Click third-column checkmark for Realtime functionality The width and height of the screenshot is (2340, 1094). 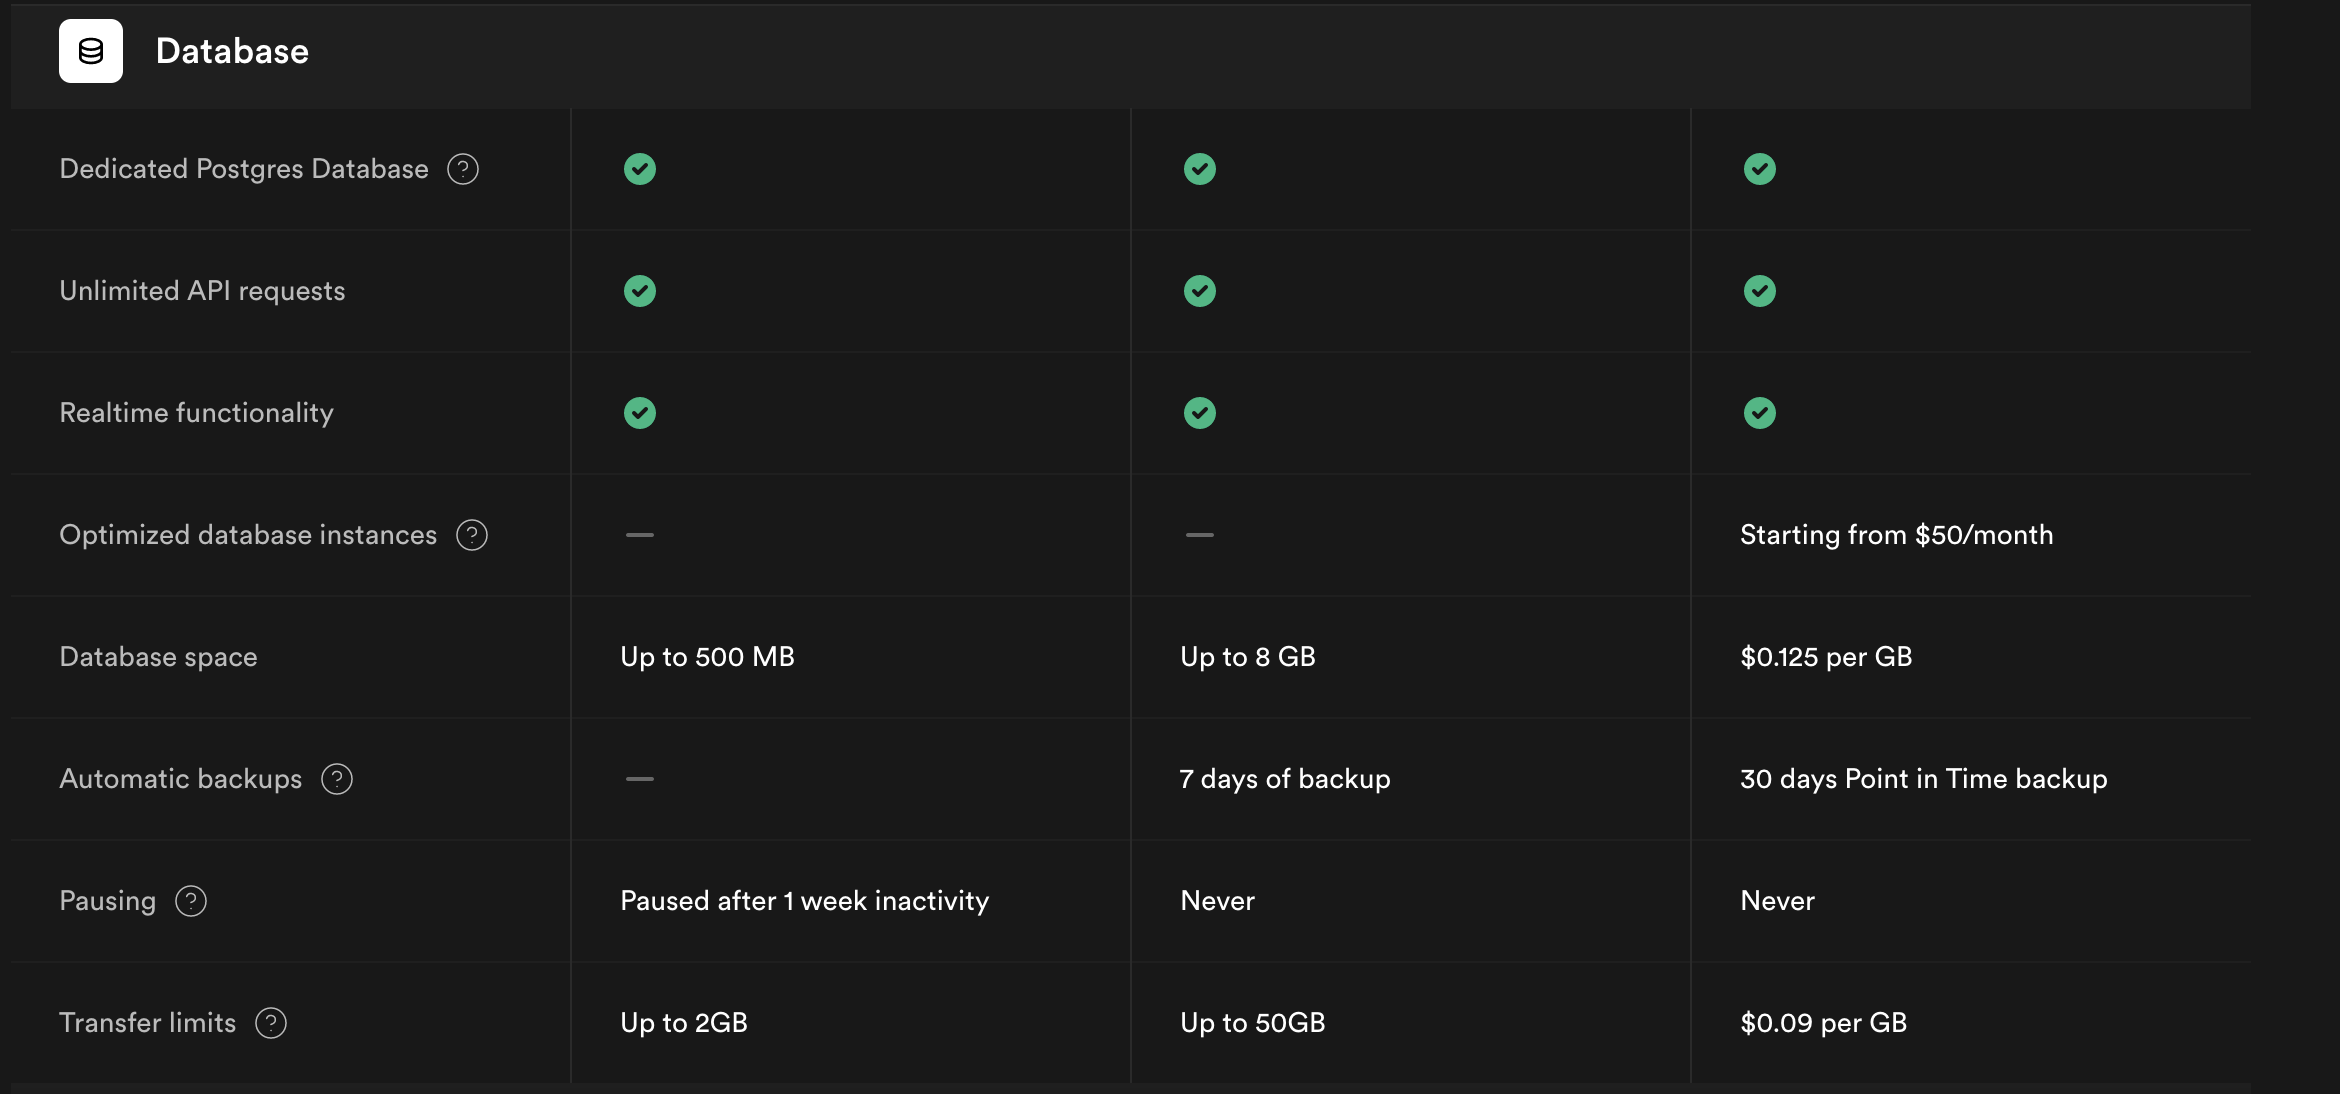click(x=1760, y=413)
